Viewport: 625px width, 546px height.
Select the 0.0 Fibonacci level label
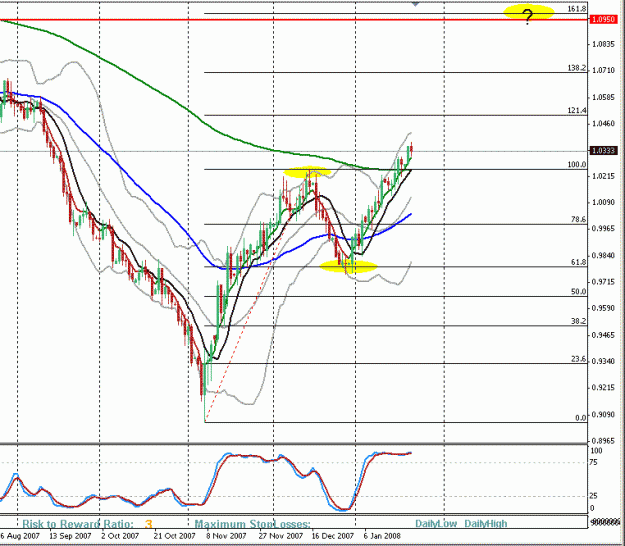pos(581,418)
